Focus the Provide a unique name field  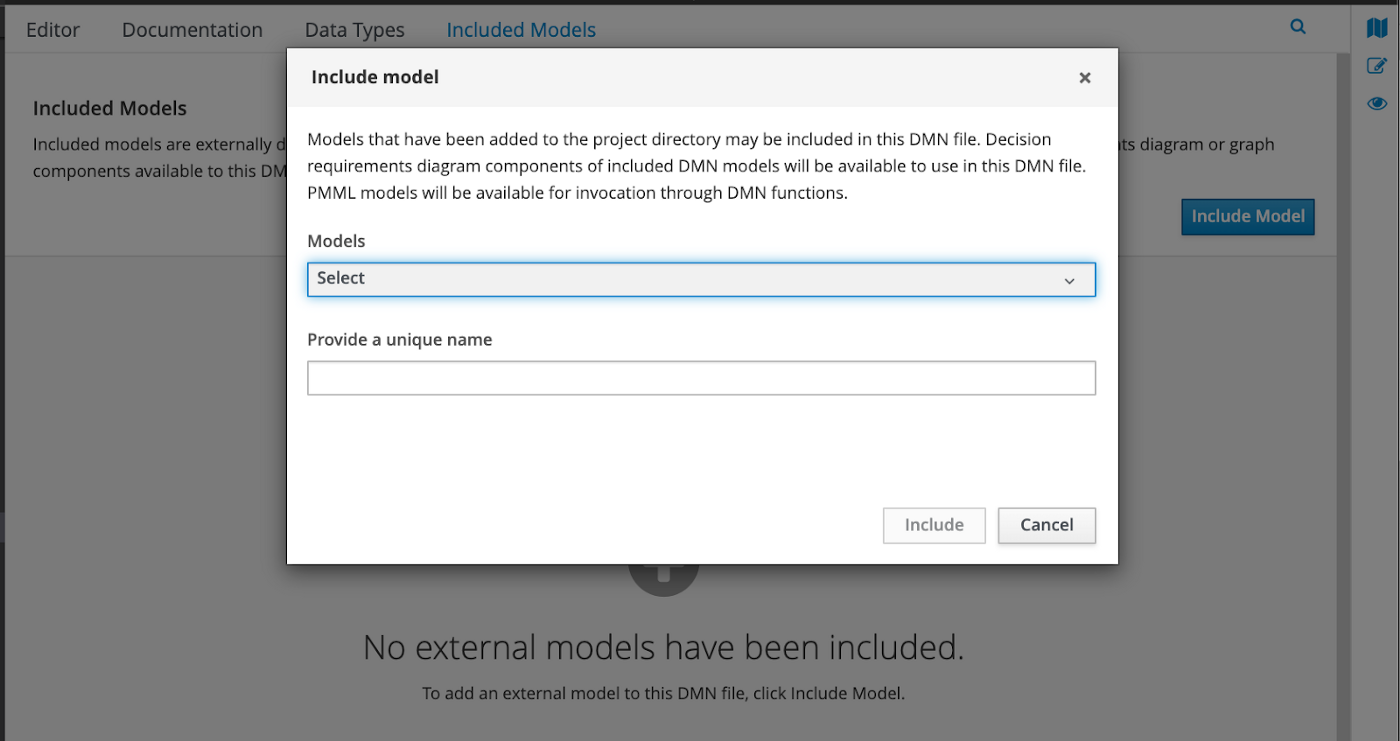(700, 378)
